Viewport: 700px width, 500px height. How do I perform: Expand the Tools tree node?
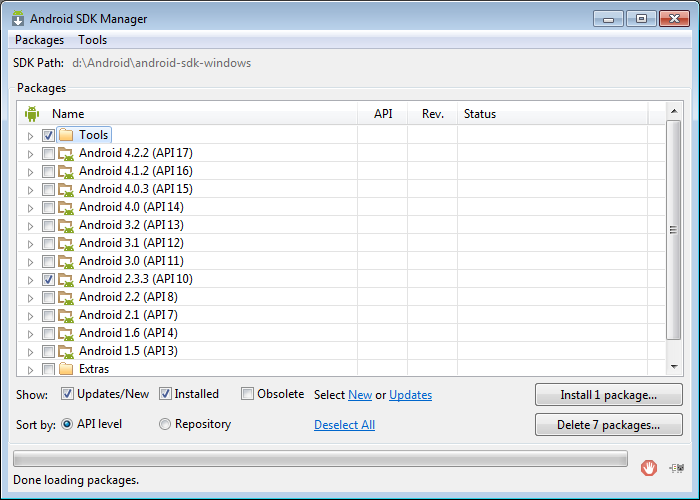[x=30, y=136]
